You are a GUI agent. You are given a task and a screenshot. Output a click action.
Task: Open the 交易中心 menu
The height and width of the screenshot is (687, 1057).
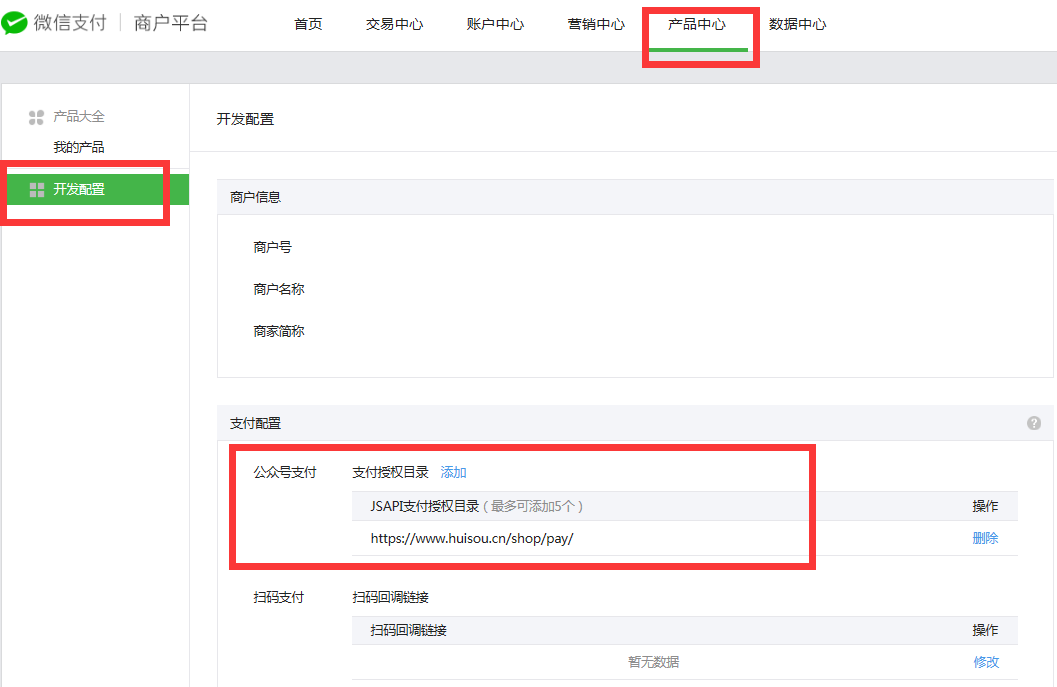[395, 24]
